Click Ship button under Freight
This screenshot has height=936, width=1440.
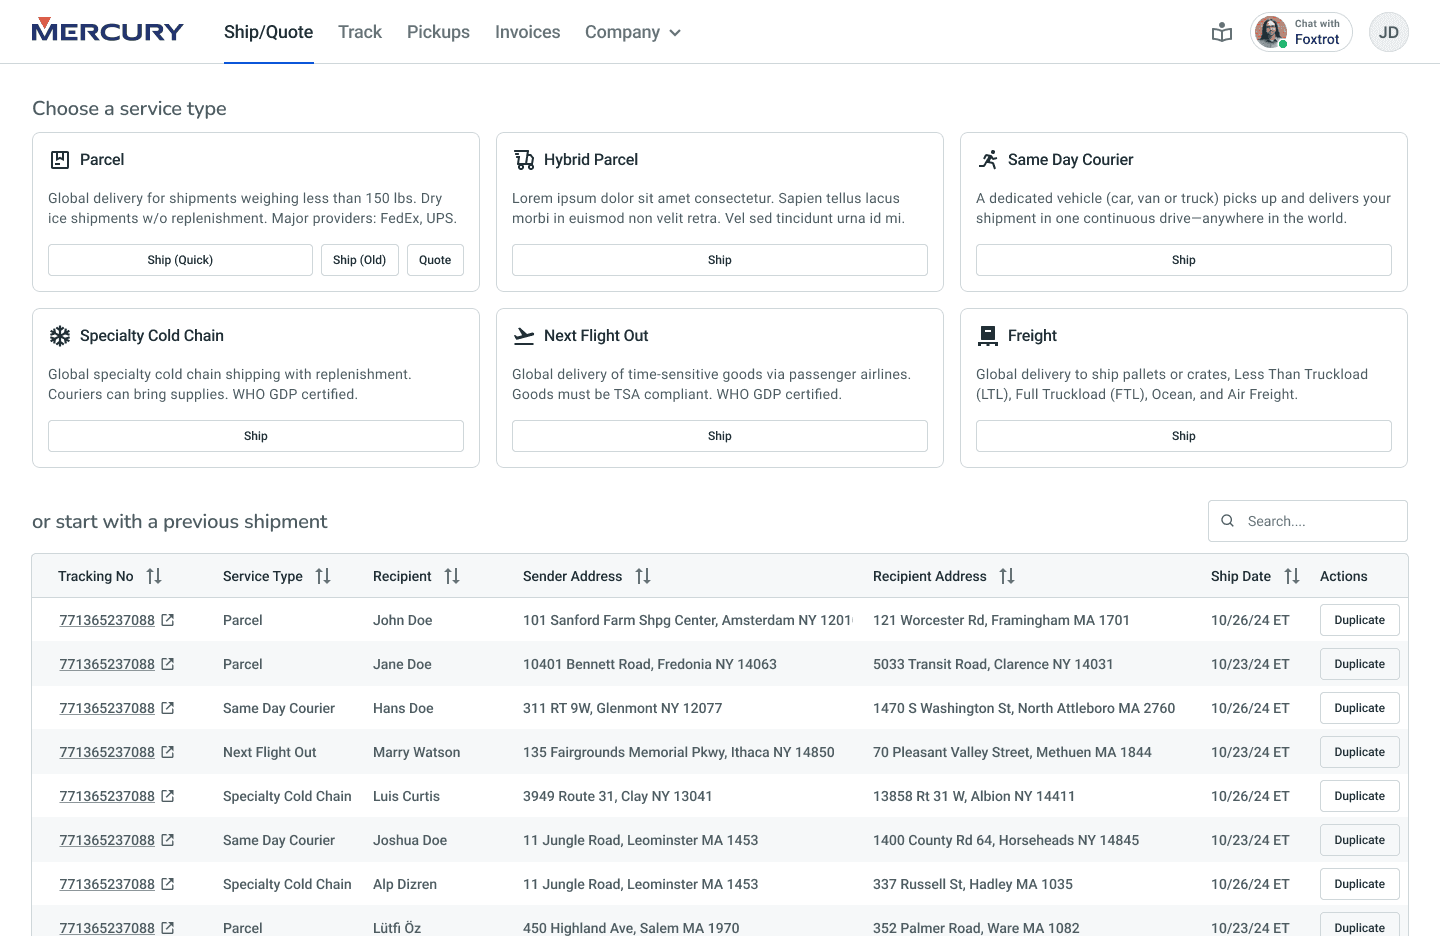pos(1184,436)
